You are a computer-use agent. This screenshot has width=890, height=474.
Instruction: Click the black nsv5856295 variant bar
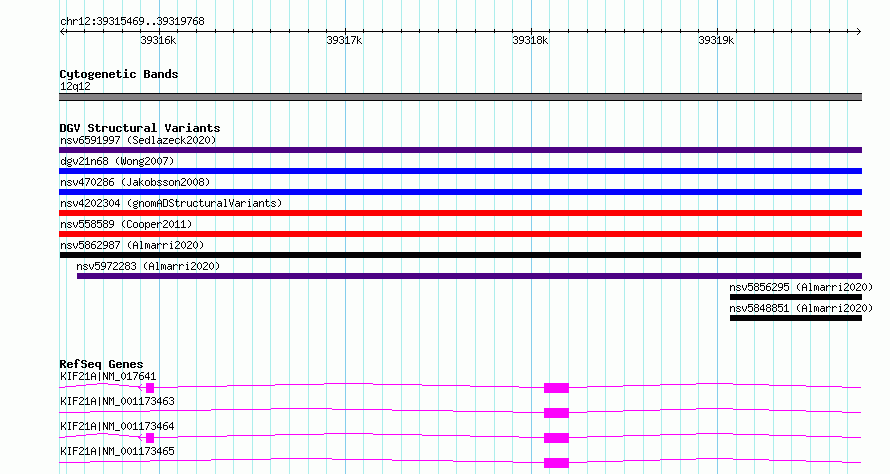point(796,297)
